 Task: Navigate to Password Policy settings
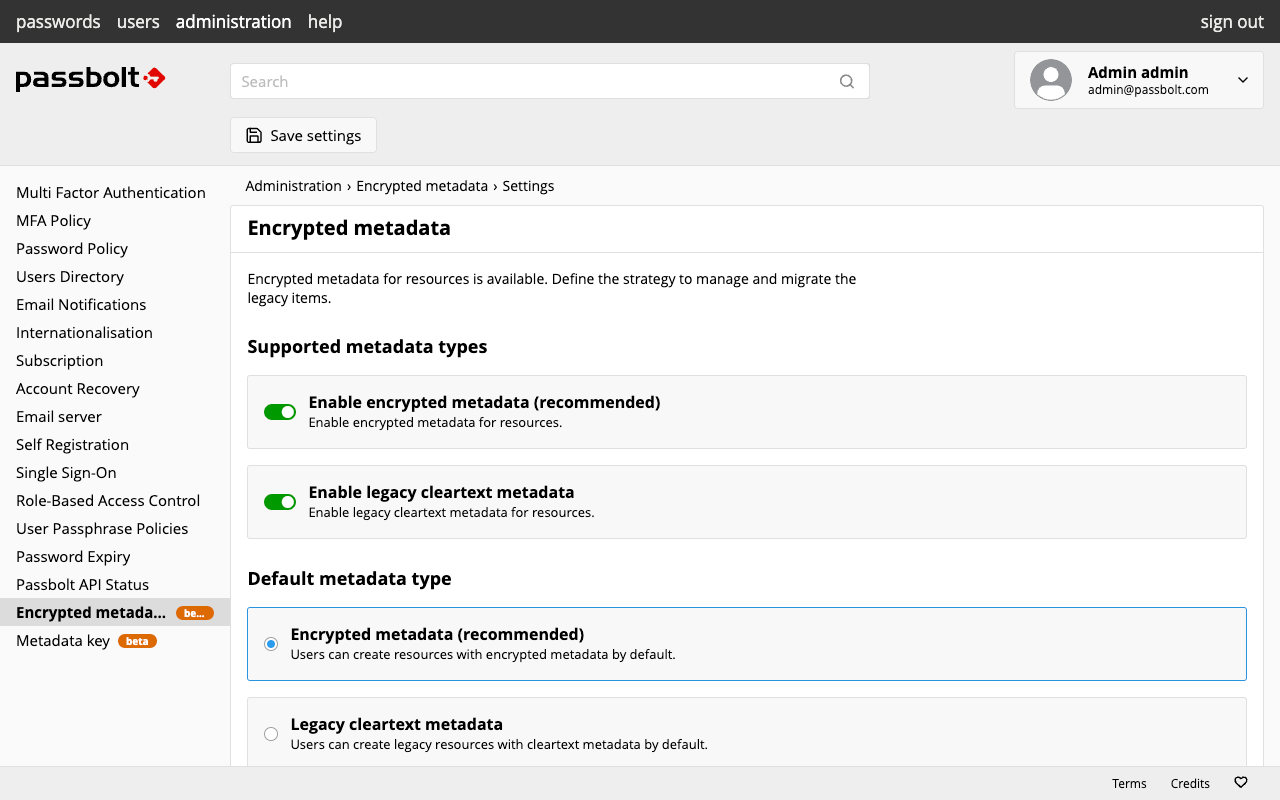(x=72, y=249)
